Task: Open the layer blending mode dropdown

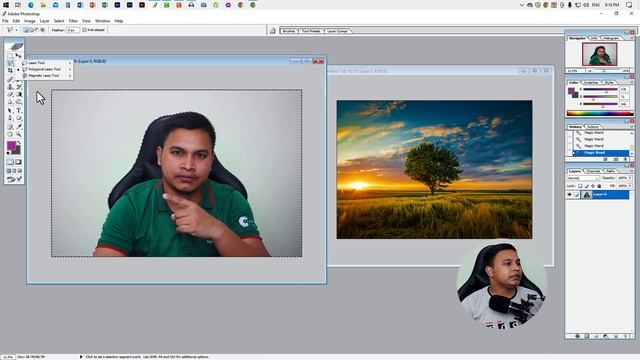Action: click(x=583, y=178)
